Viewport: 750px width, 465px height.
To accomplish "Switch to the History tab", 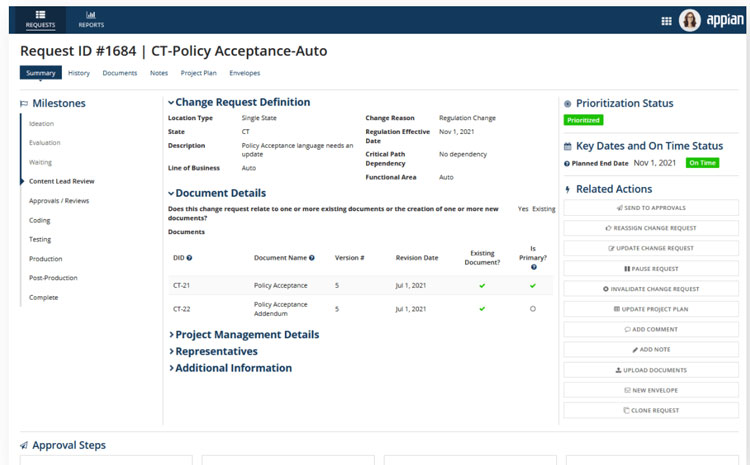I will point(79,73).
